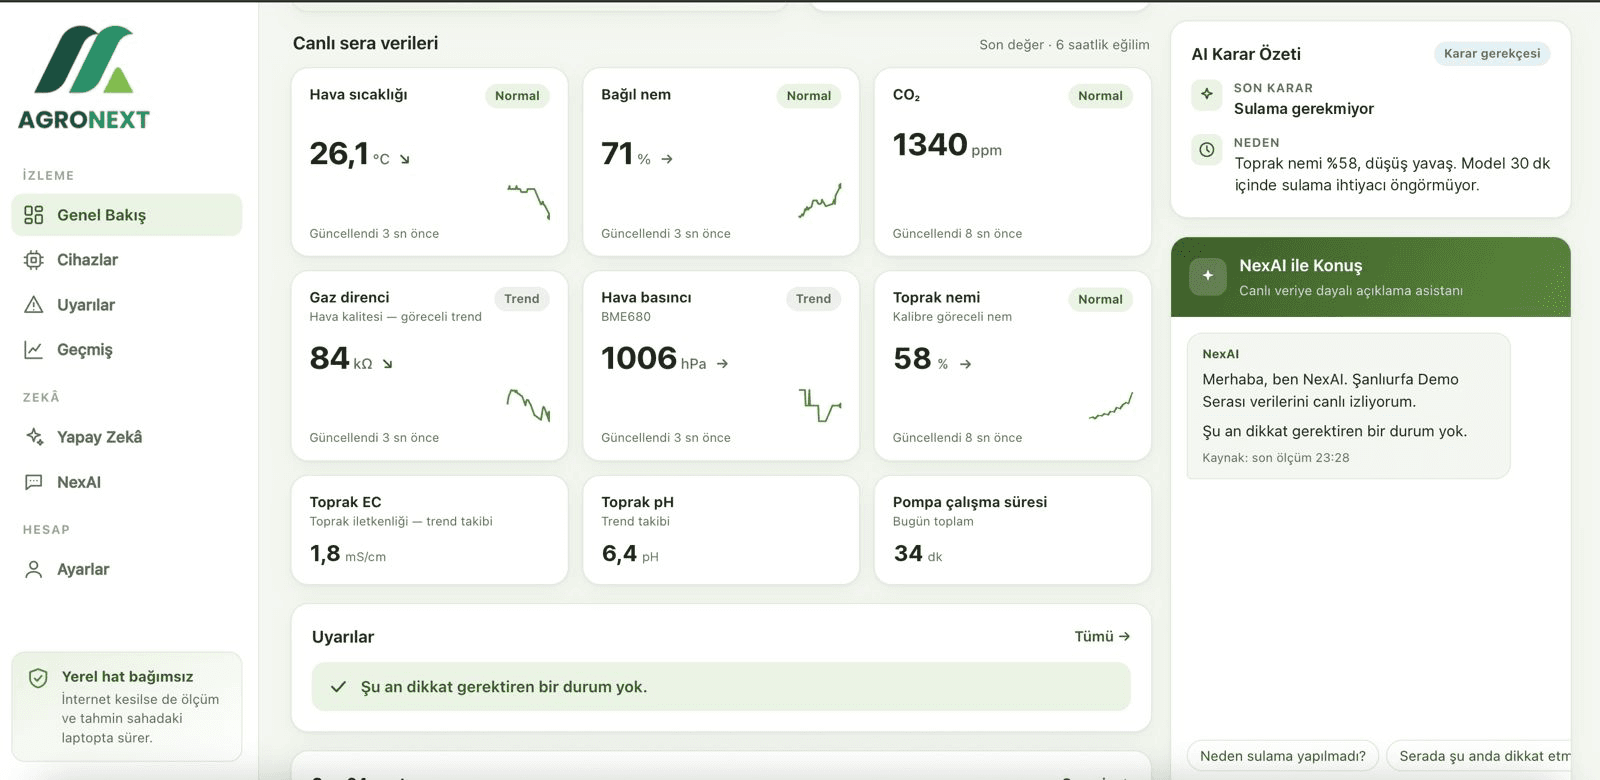This screenshot has width=1600, height=780.
Task: Click Pompa çalışma süresi 34 dk value
Action: coord(918,554)
